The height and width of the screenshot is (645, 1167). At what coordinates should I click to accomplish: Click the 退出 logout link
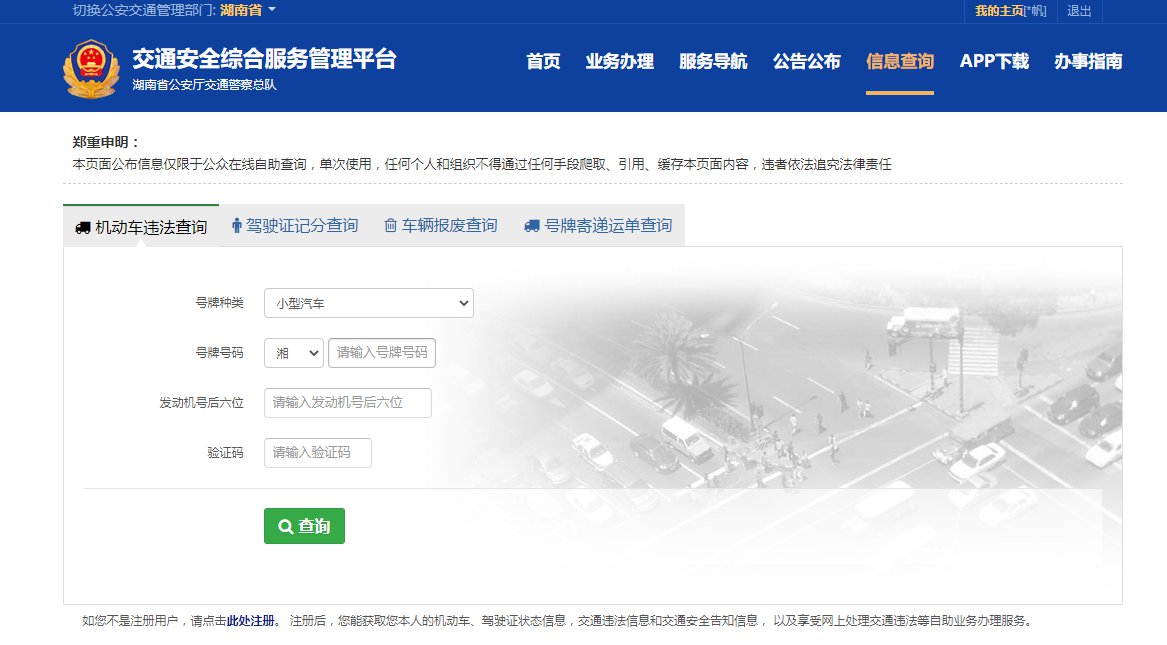click(1079, 10)
